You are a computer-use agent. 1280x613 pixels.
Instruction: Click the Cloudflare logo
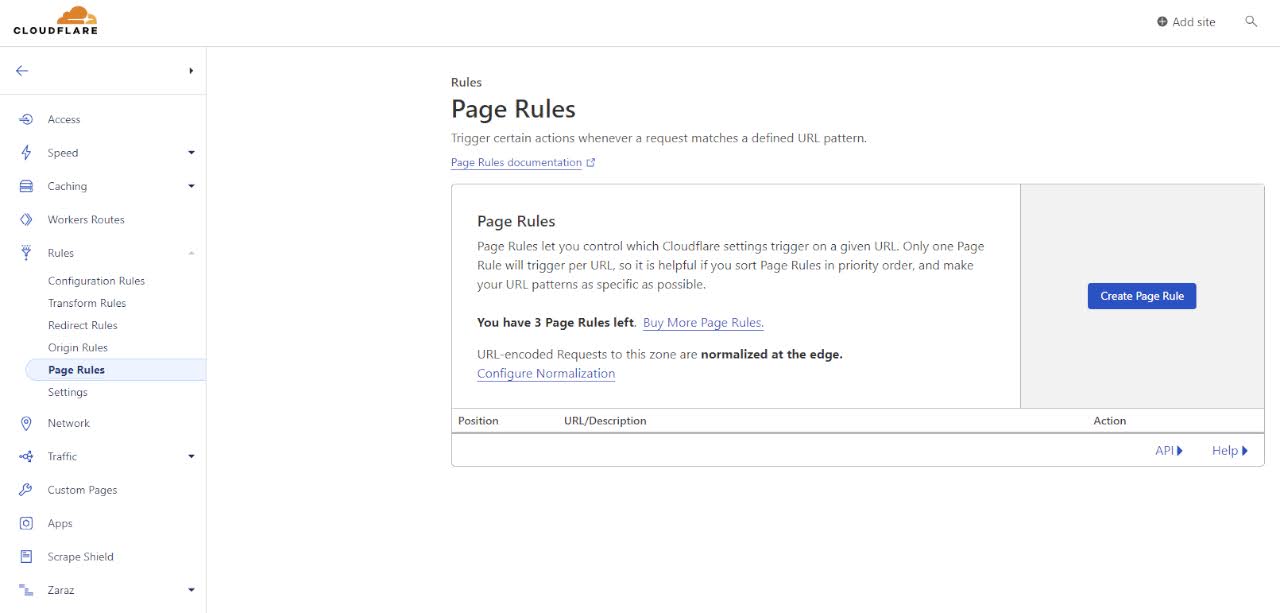(55, 21)
